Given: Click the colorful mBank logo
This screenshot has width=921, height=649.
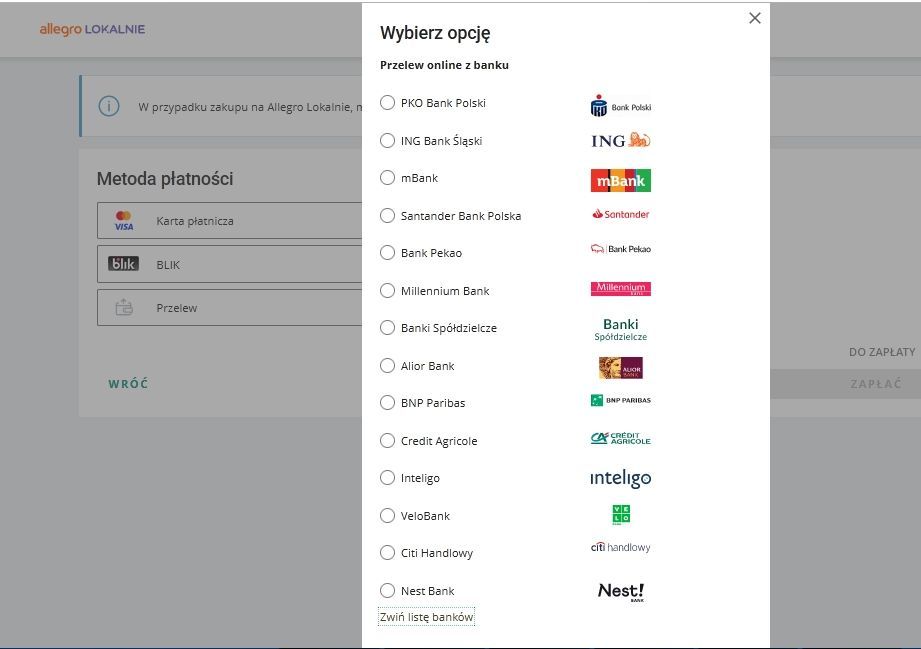Looking at the screenshot, I should point(620,181).
